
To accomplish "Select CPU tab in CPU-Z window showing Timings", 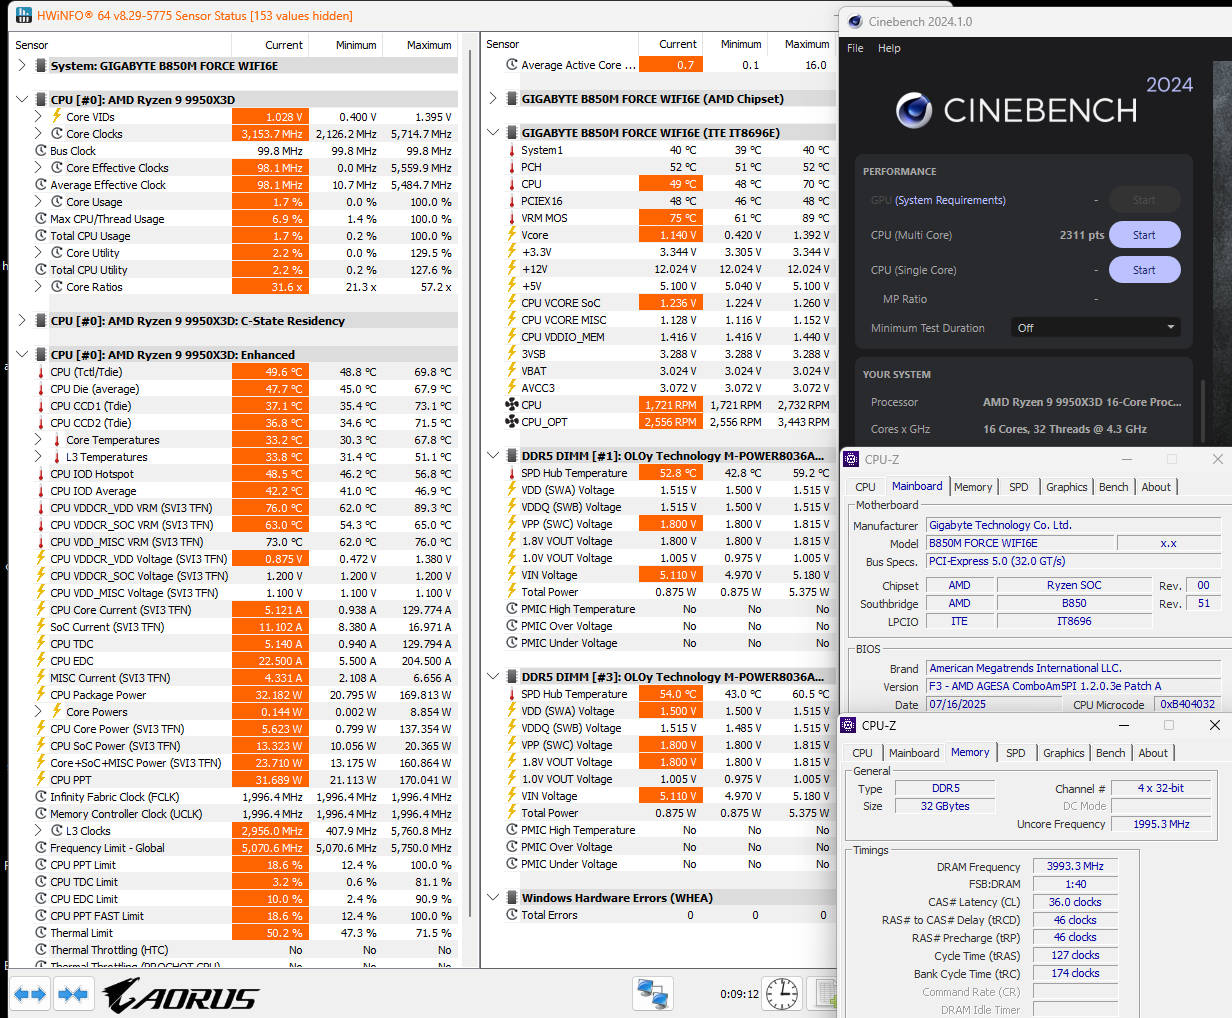I will 862,753.
